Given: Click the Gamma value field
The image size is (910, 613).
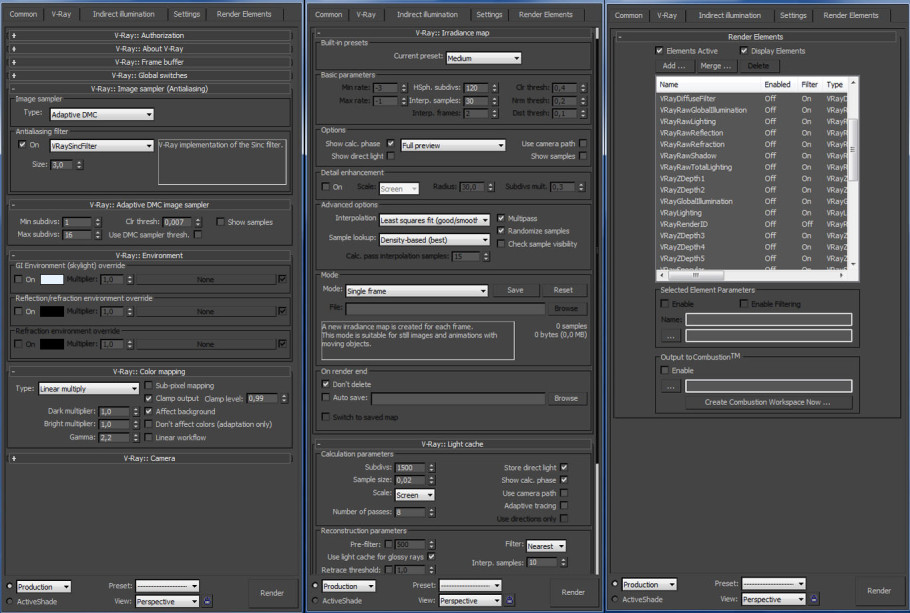Looking at the screenshot, I should click(x=114, y=438).
